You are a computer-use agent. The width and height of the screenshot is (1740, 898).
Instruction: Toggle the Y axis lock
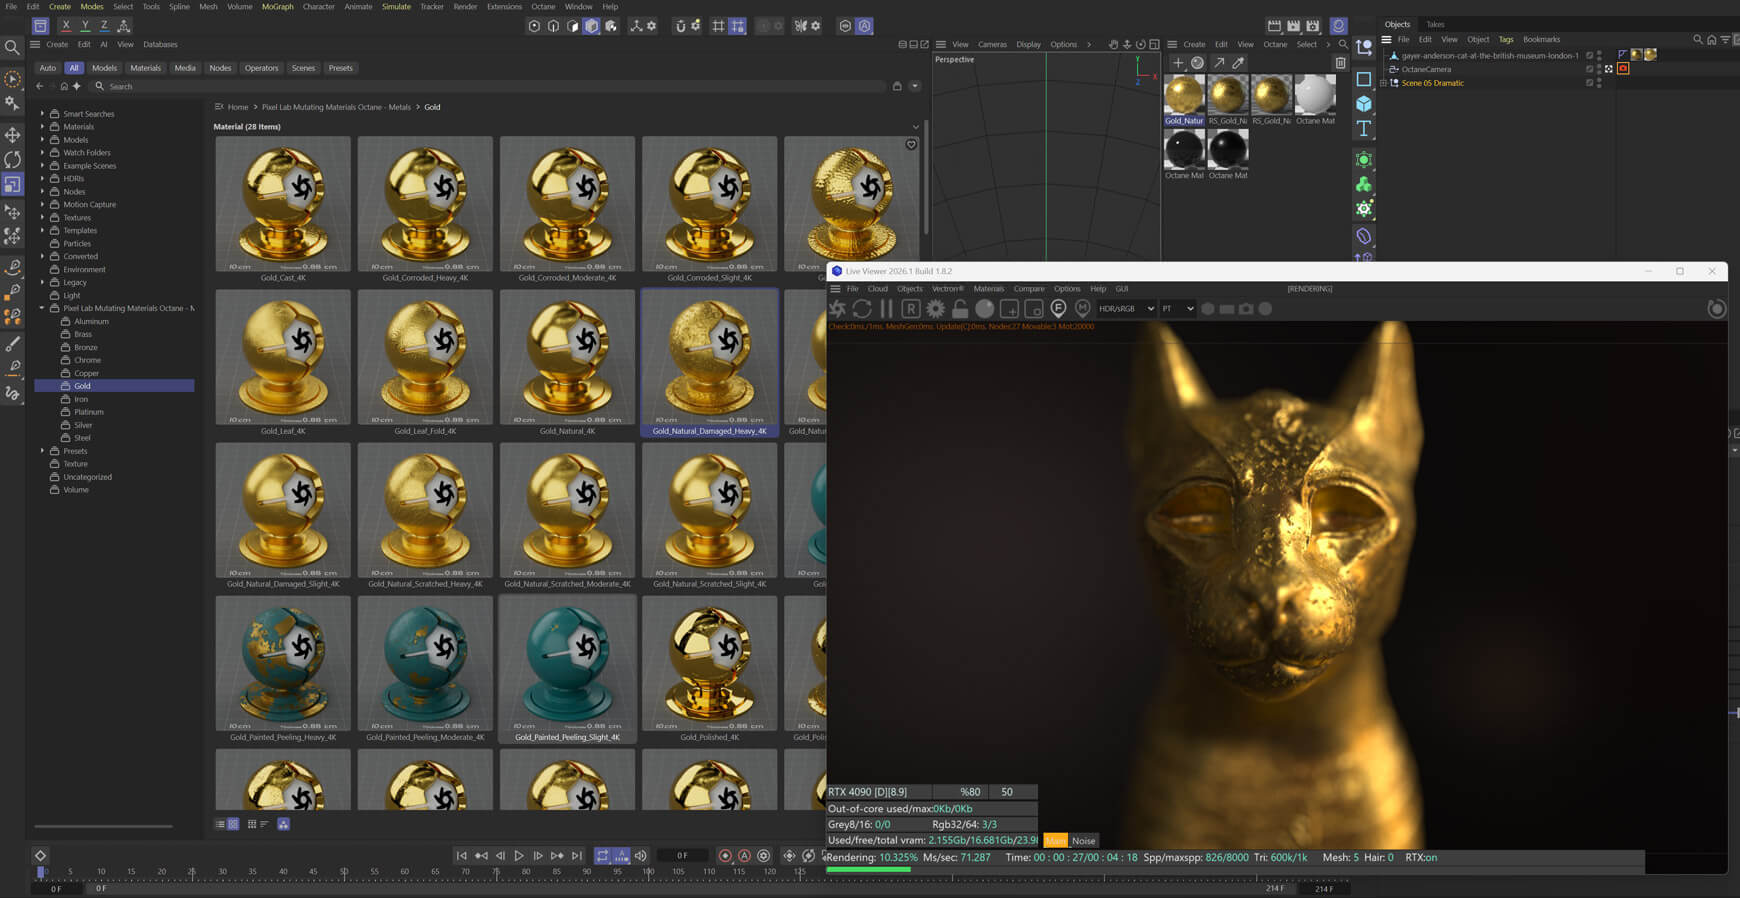coord(85,26)
